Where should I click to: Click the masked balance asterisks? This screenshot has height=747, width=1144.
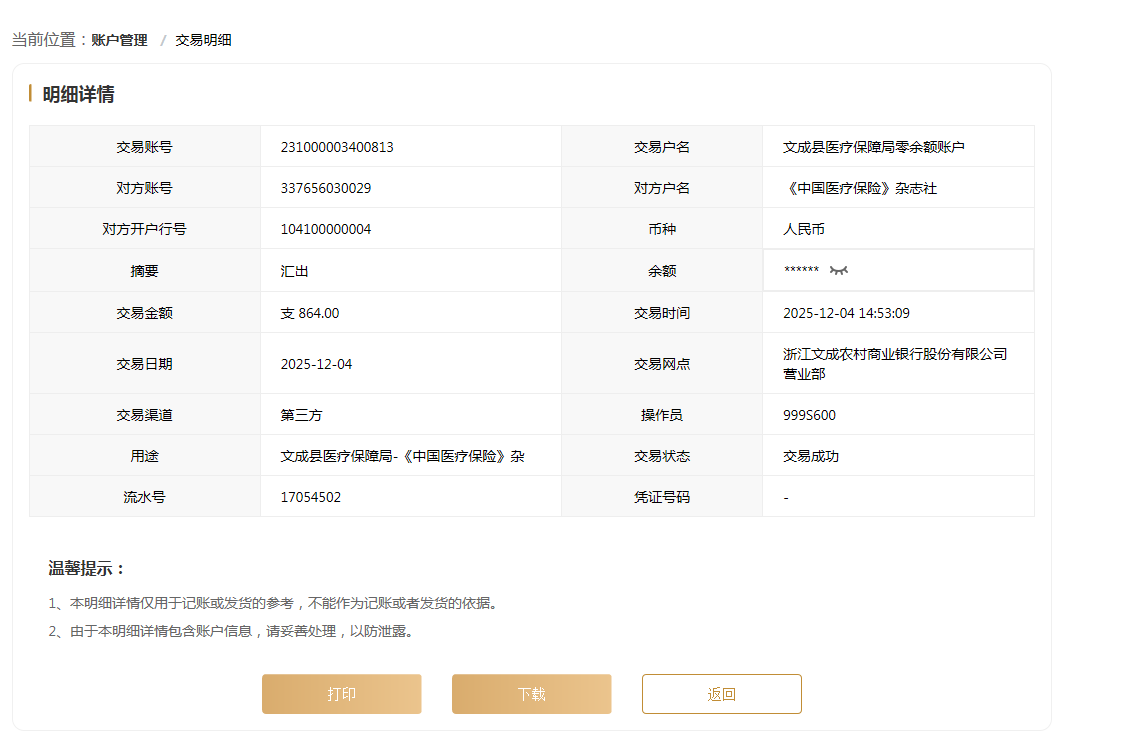(x=801, y=271)
